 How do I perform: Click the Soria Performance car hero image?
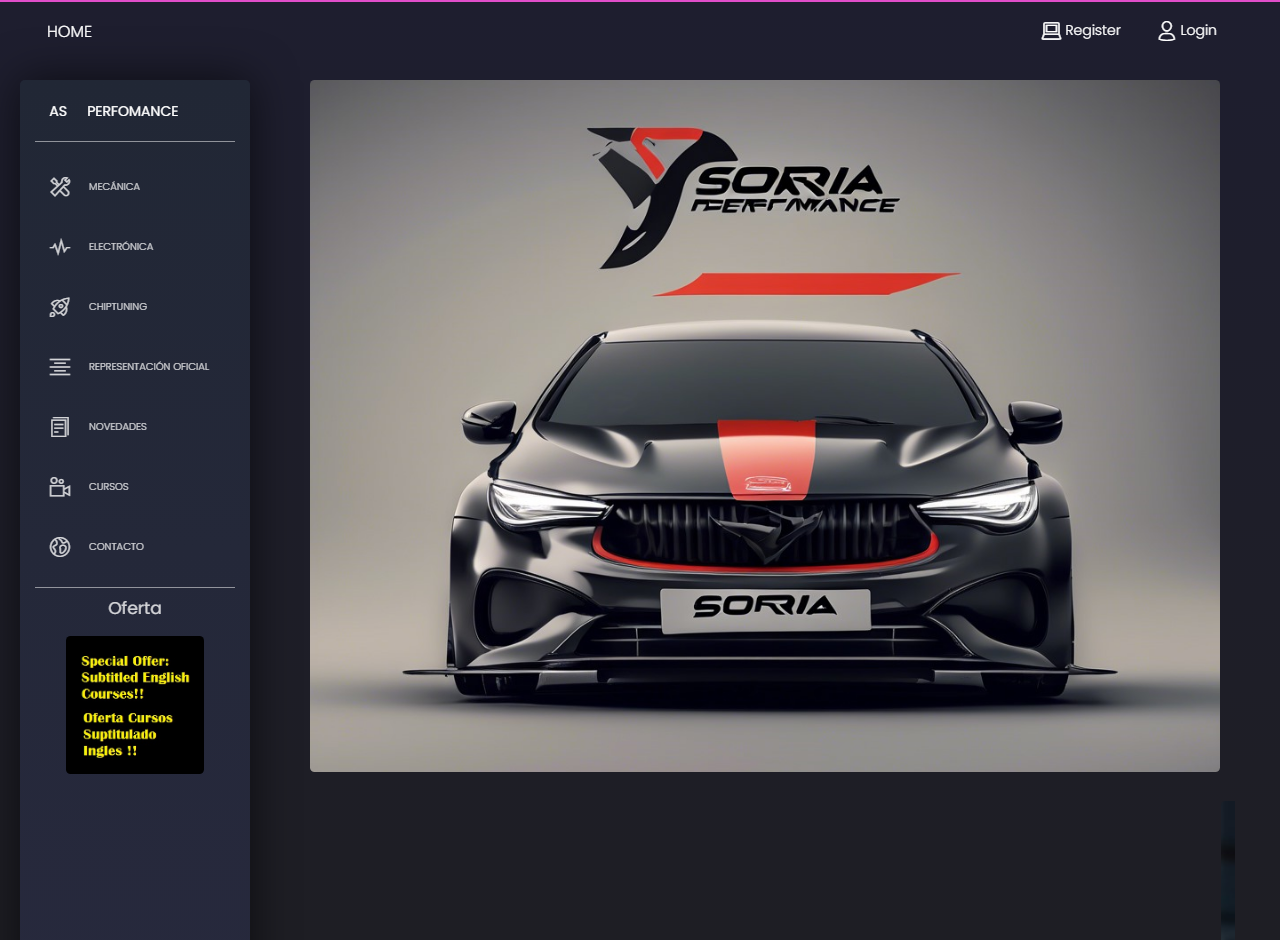(765, 426)
